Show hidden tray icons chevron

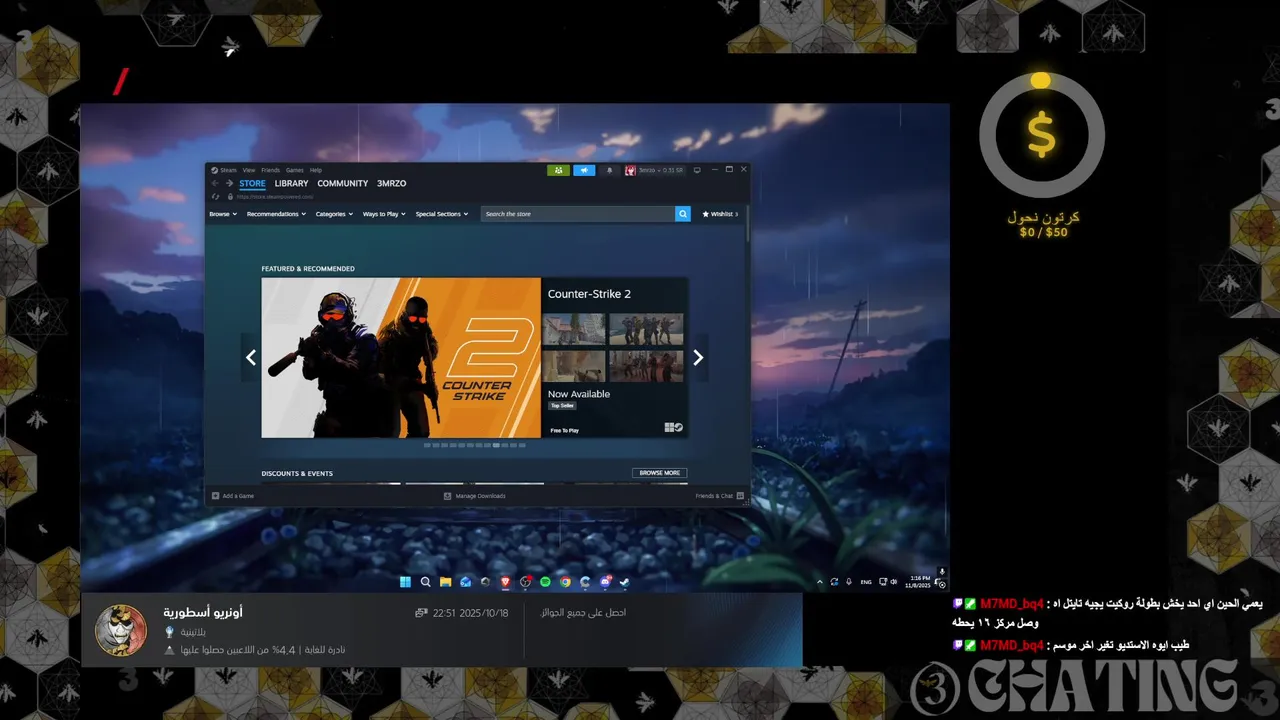click(820, 581)
